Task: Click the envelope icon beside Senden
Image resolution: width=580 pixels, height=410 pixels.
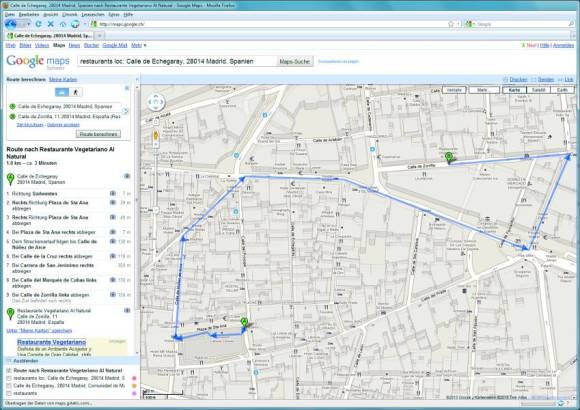Action: tap(533, 80)
